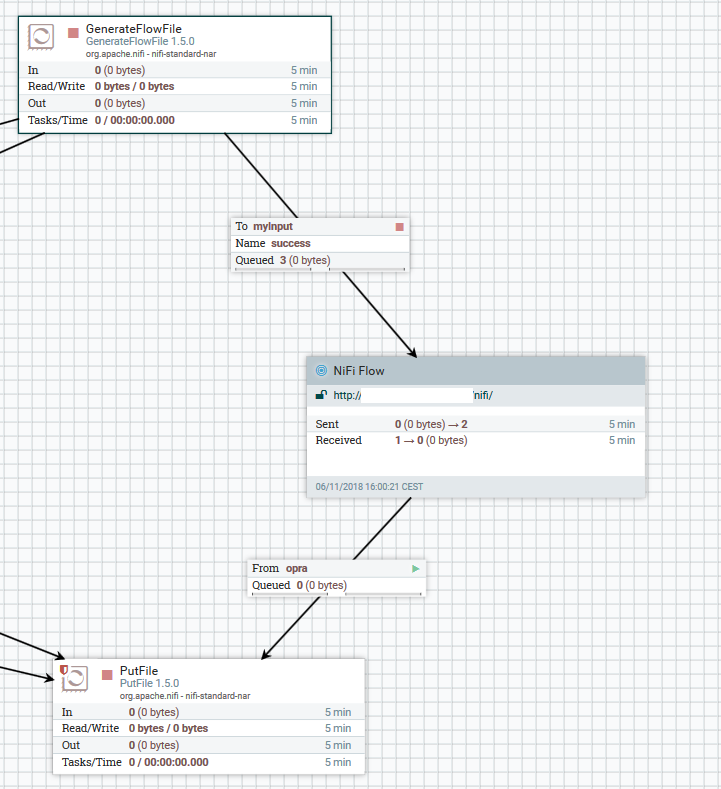Click the queue fill bar under opra connection
This screenshot has width=721, height=789.
click(337, 594)
